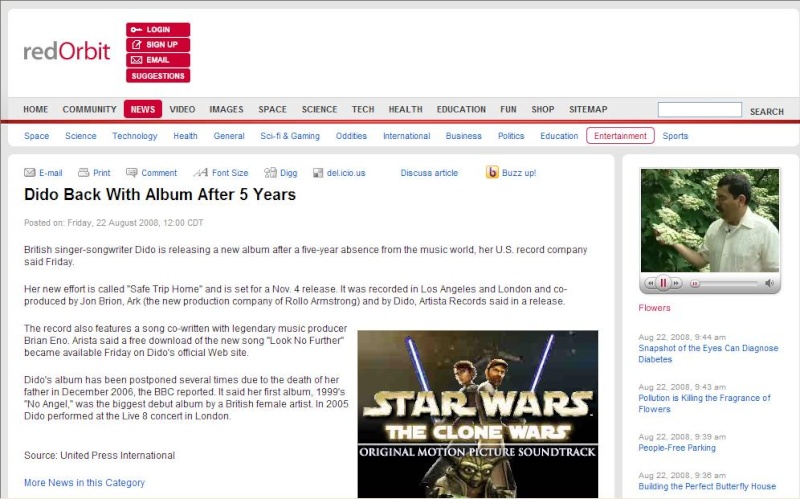
Task: Mute the video player speaker icon
Action: tap(769, 283)
